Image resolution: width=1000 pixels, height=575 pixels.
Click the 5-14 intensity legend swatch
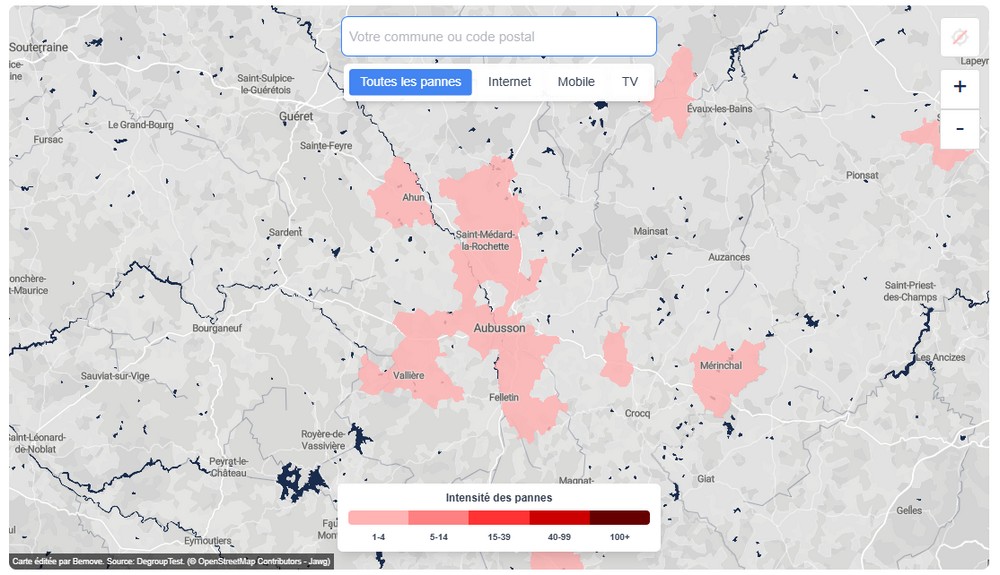point(439,517)
